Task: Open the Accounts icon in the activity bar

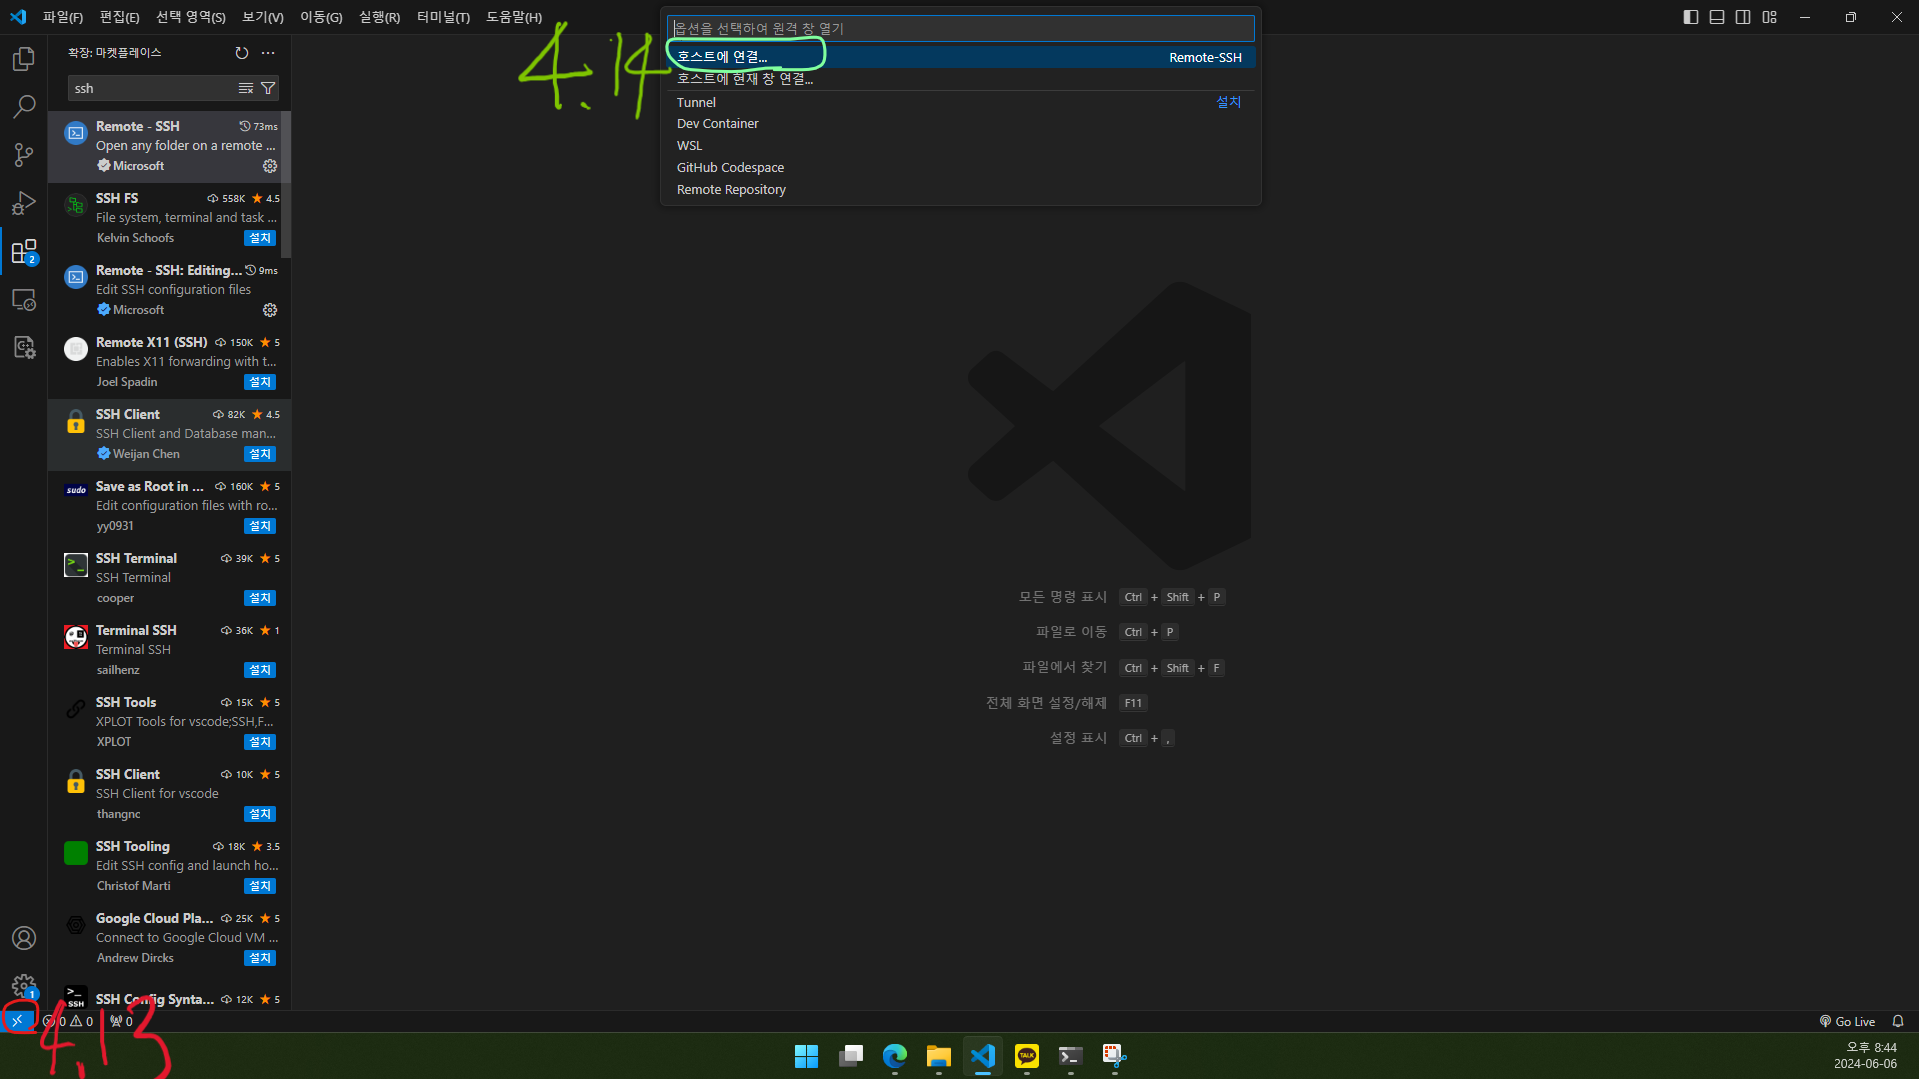Action: (x=24, y=938)
